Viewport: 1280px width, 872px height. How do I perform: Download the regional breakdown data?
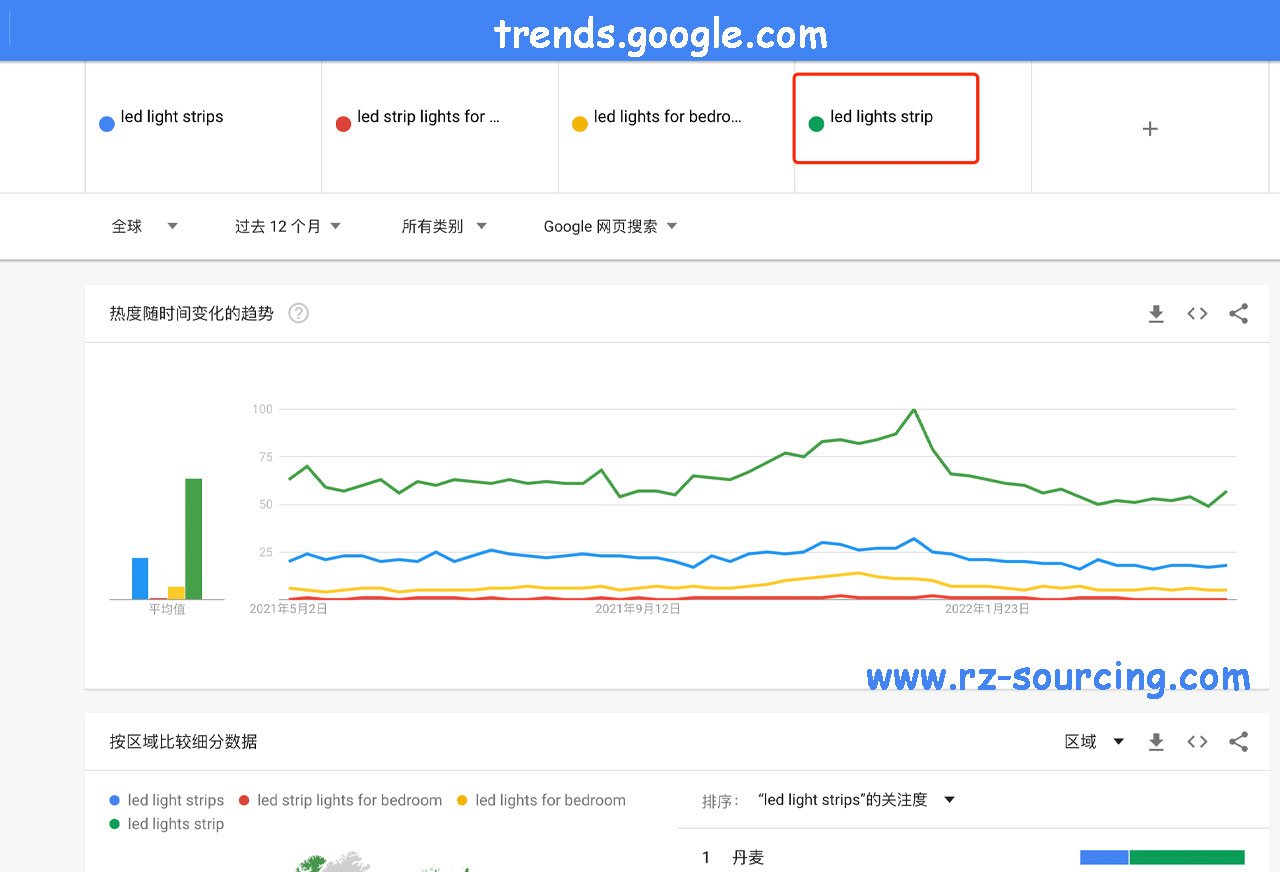pyautogui.click(x=1156, y=742)
